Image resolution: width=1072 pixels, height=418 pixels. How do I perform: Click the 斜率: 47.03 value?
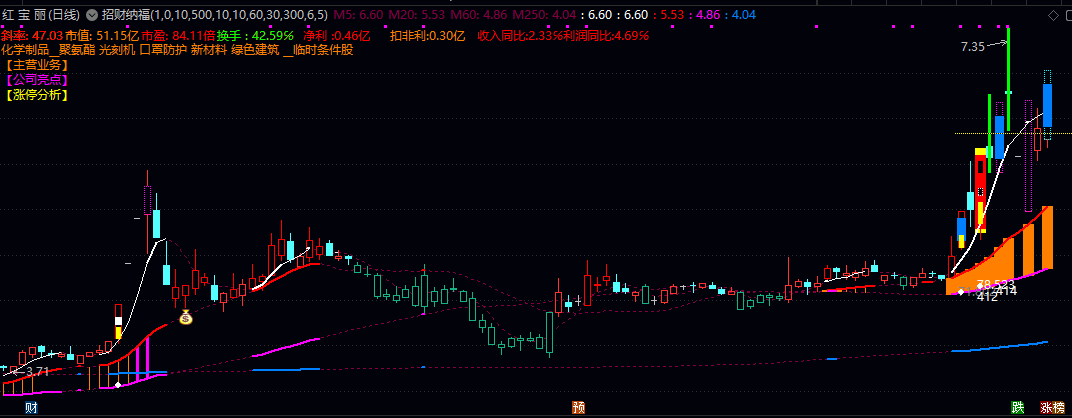point(32,35)
